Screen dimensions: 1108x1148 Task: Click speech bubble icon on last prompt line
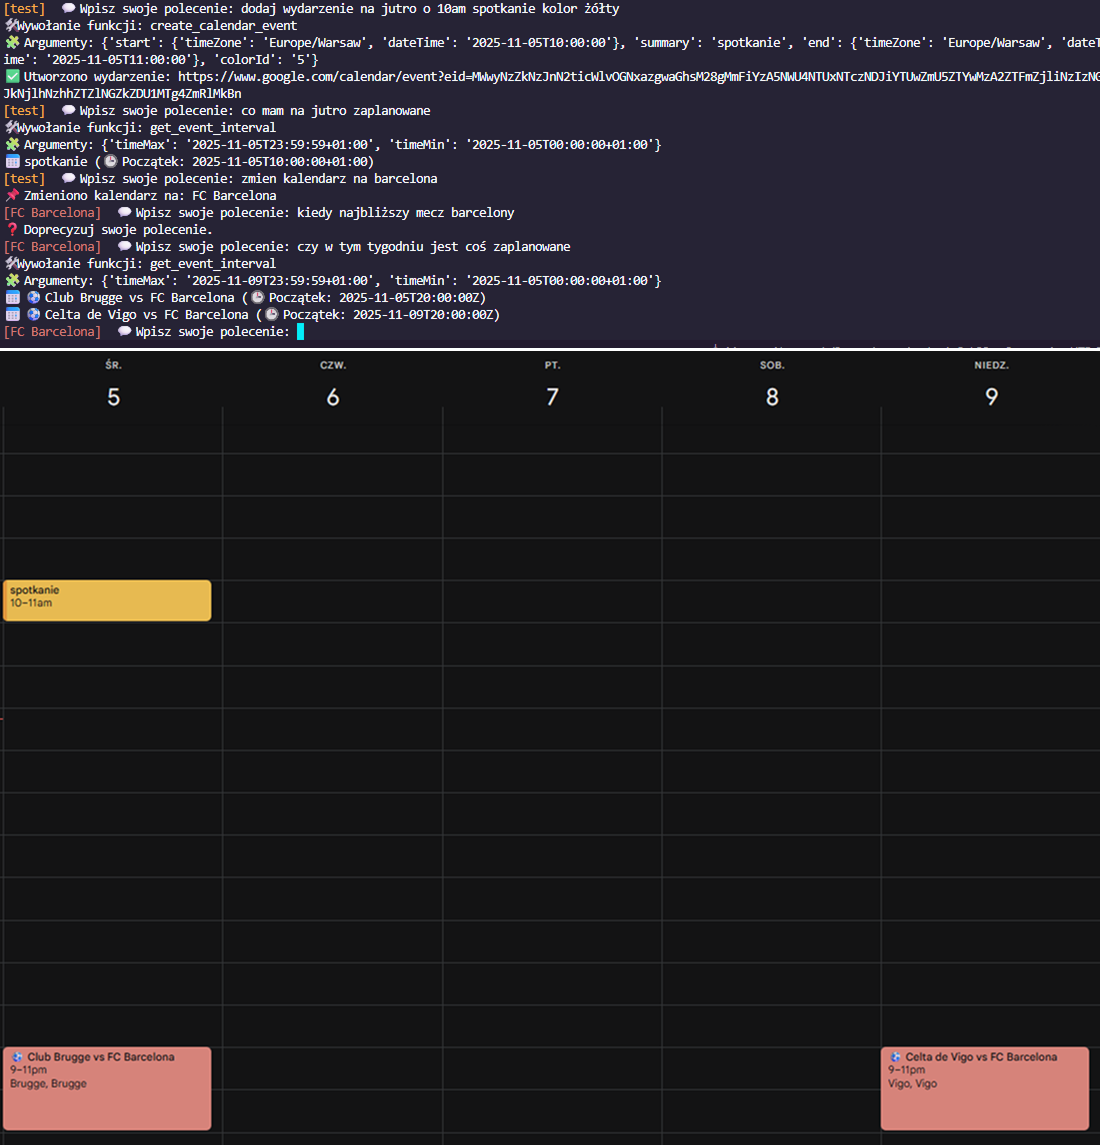pyautogui.click(x=124, y=331)
